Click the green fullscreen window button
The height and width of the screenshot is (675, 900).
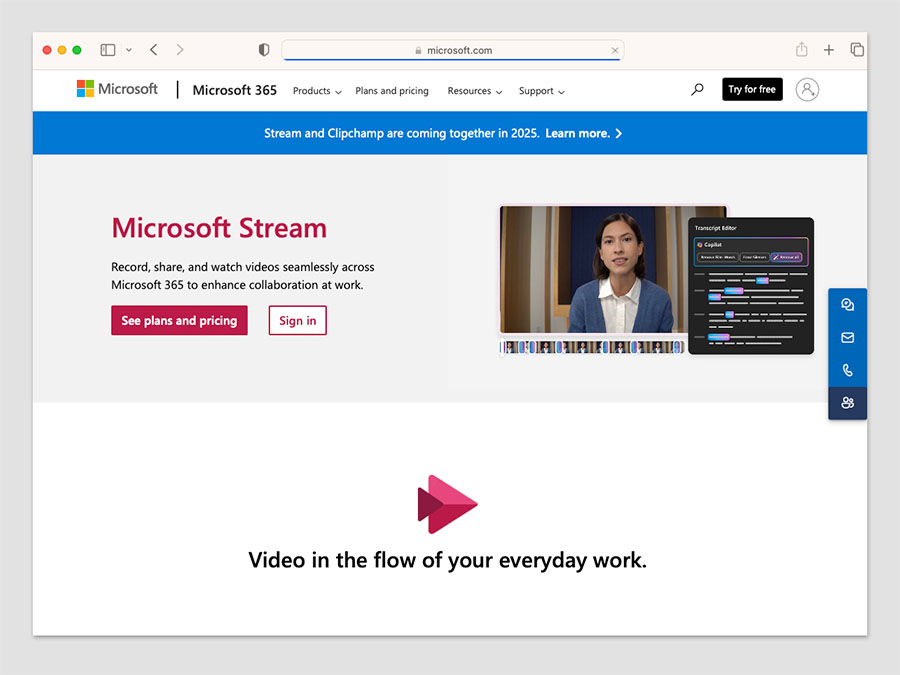pos(77,50)
